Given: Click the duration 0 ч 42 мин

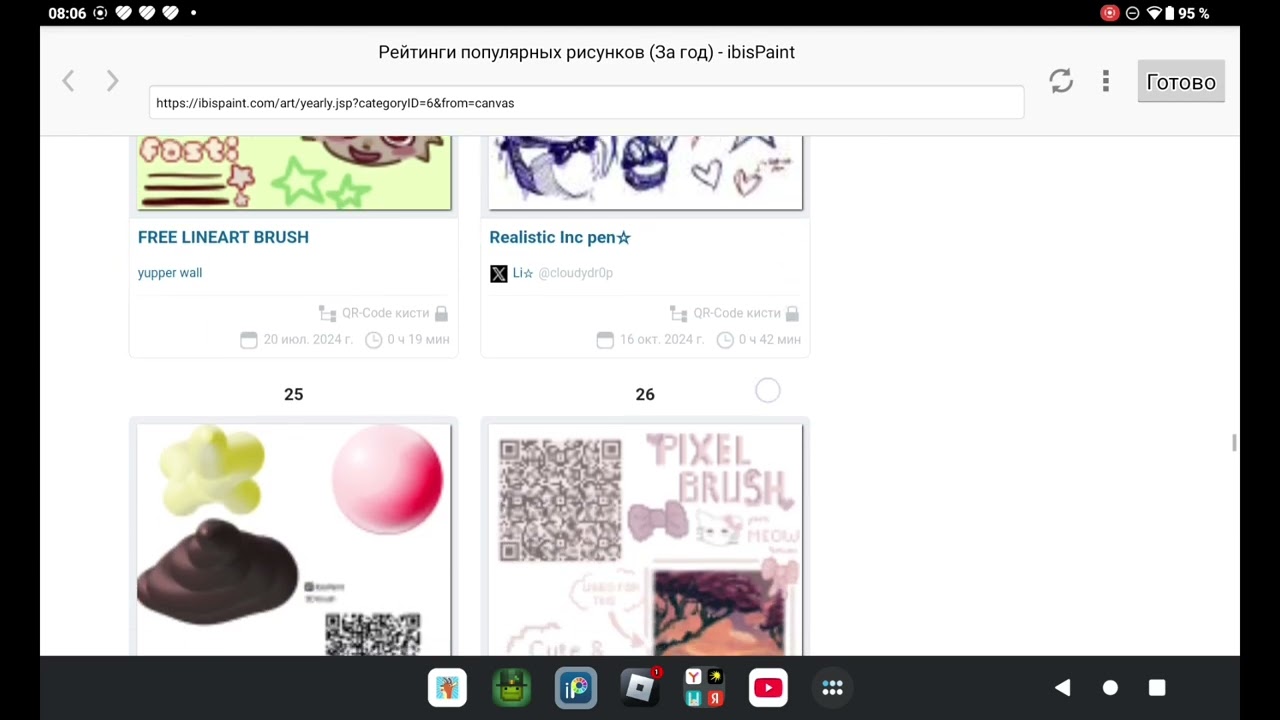Looking at the screenshot, I should [770, 340].
